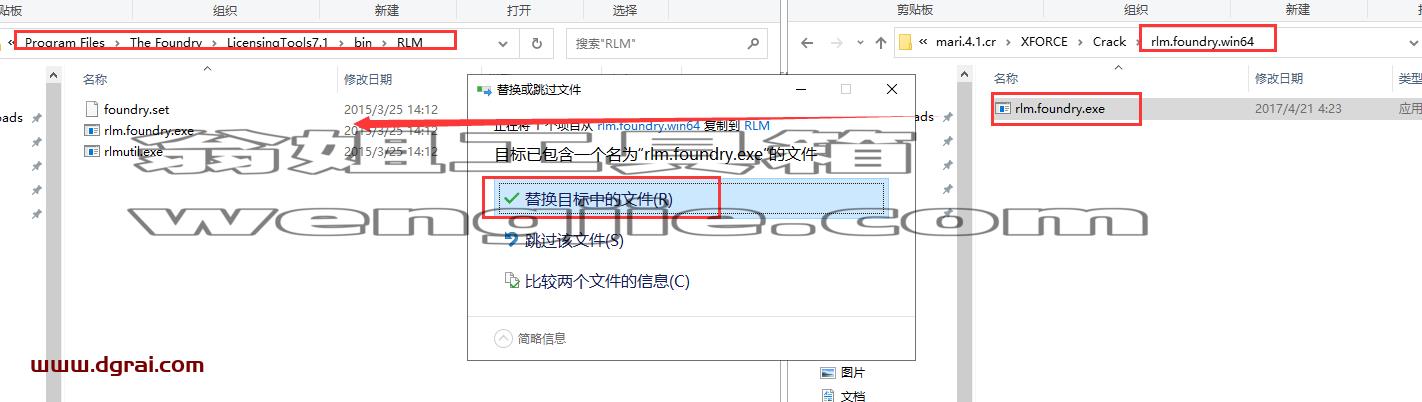Click the RLM destination link in the dialog

[757, 126]
